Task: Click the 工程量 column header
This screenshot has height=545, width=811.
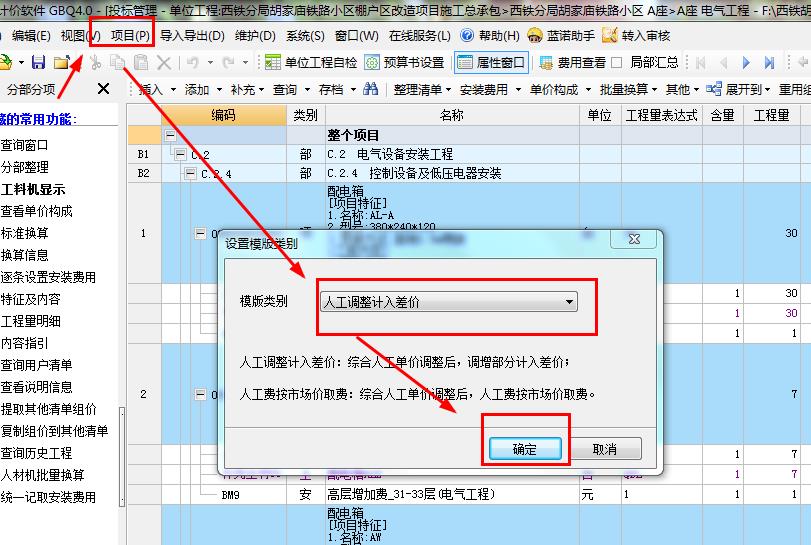Action: click(x=771, y=115)
